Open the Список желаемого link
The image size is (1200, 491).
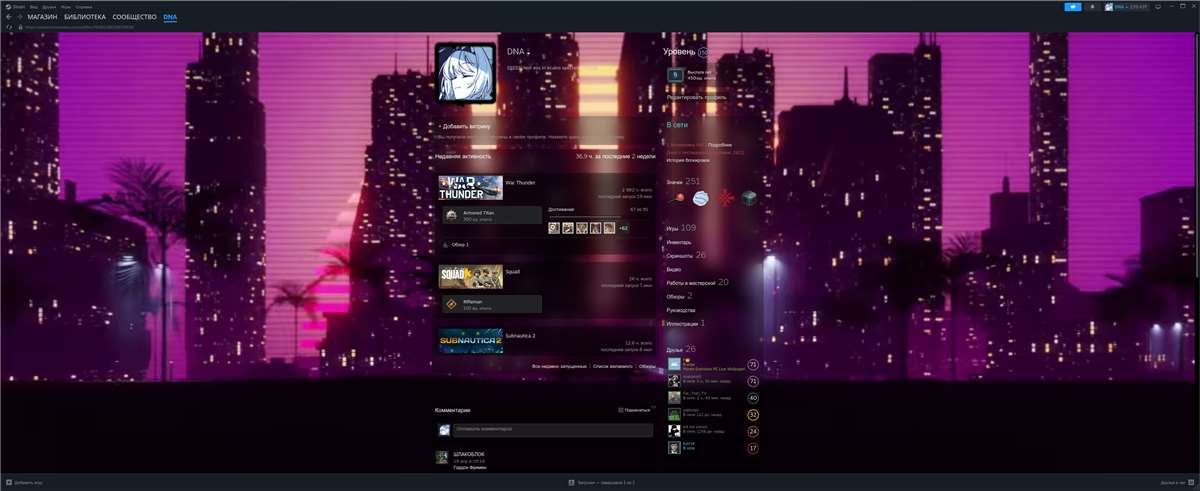(x=612, y=367)
